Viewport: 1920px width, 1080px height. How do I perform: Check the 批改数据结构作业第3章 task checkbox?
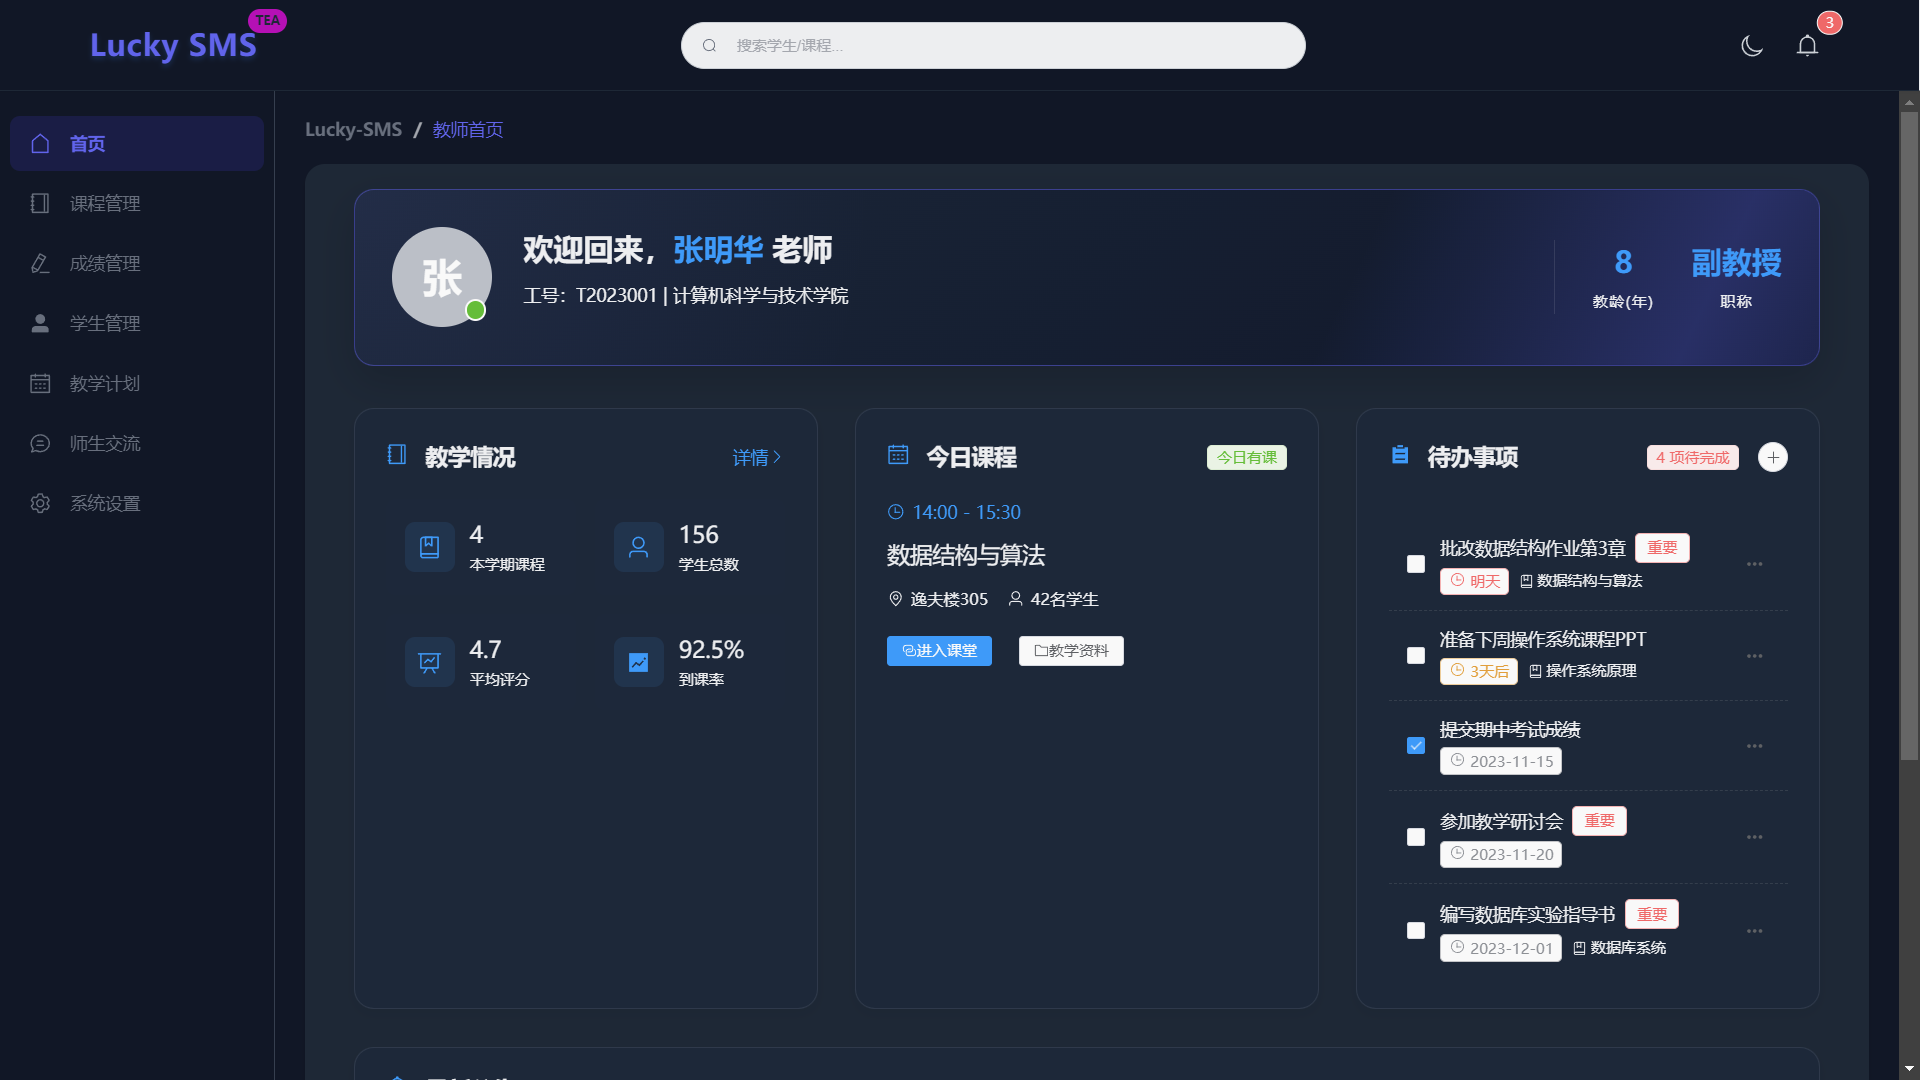coord(1415,564)
